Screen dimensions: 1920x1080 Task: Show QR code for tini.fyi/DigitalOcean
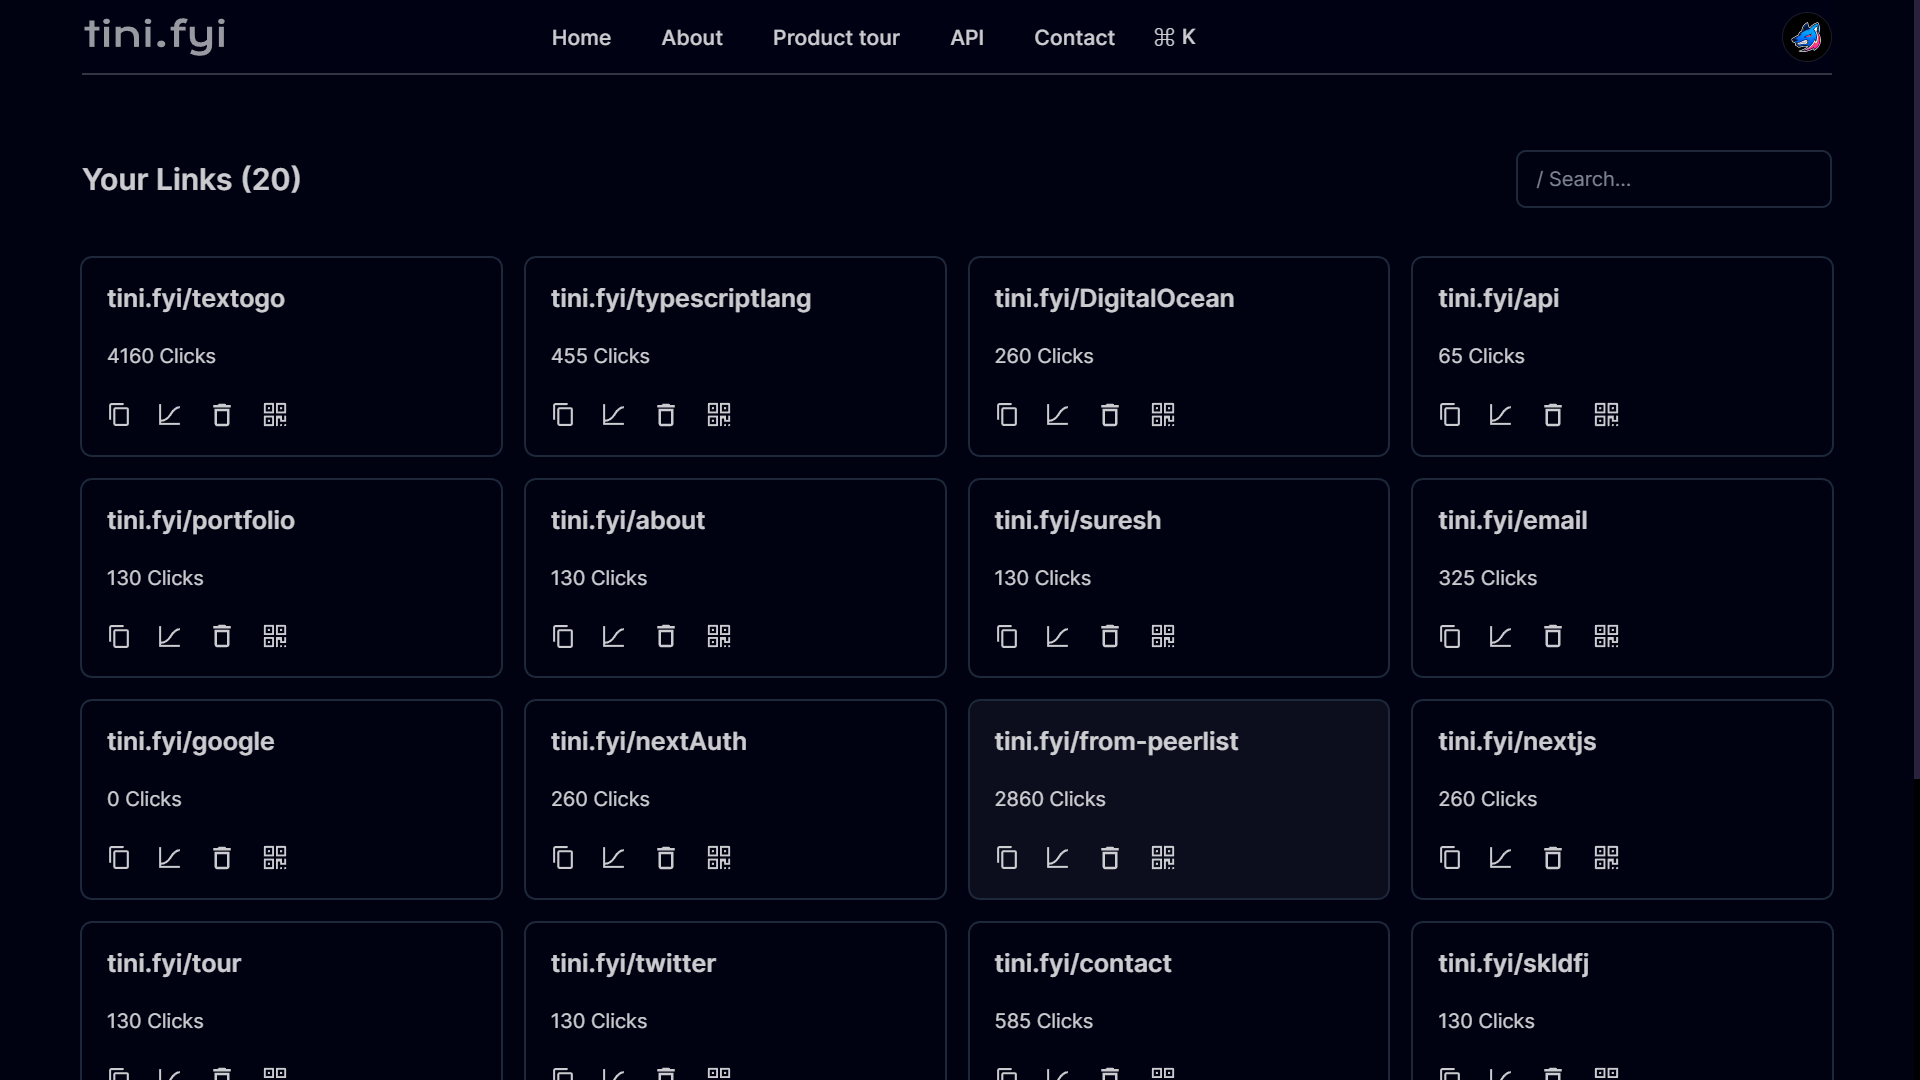point(1163,415)
